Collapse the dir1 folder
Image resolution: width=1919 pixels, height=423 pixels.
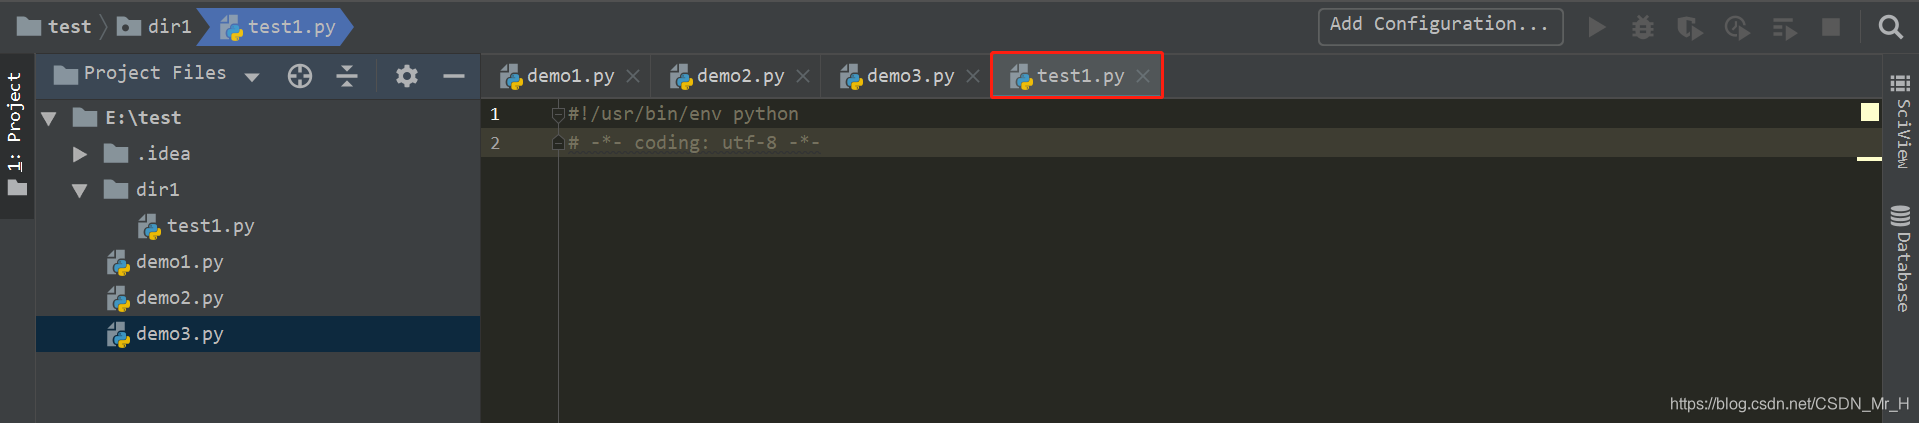pyautogui.click(x=80, y=190)
